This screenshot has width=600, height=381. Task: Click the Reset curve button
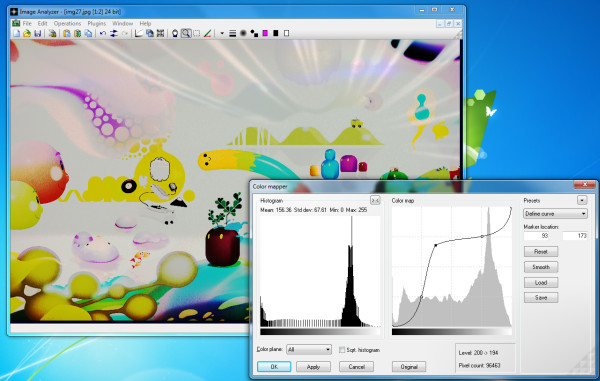[541, 251]
